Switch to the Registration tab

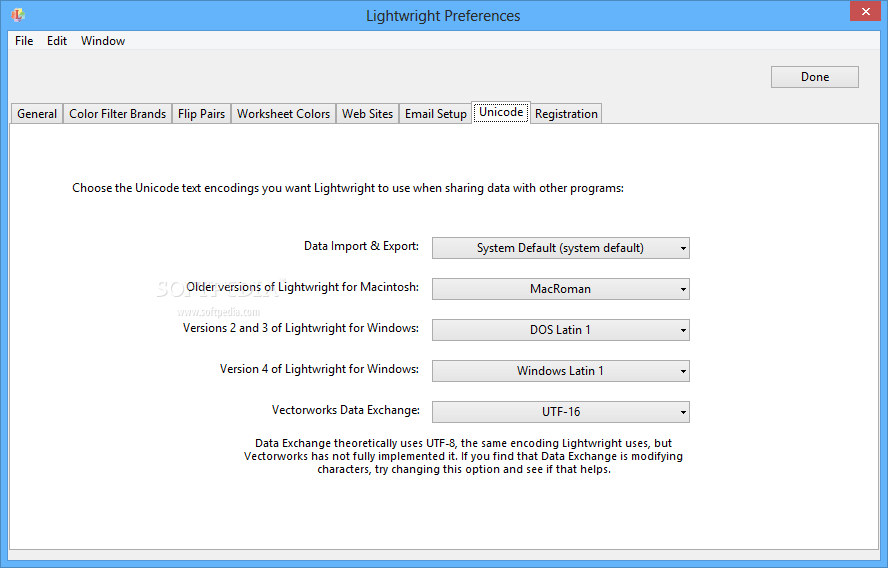(566, 114)
